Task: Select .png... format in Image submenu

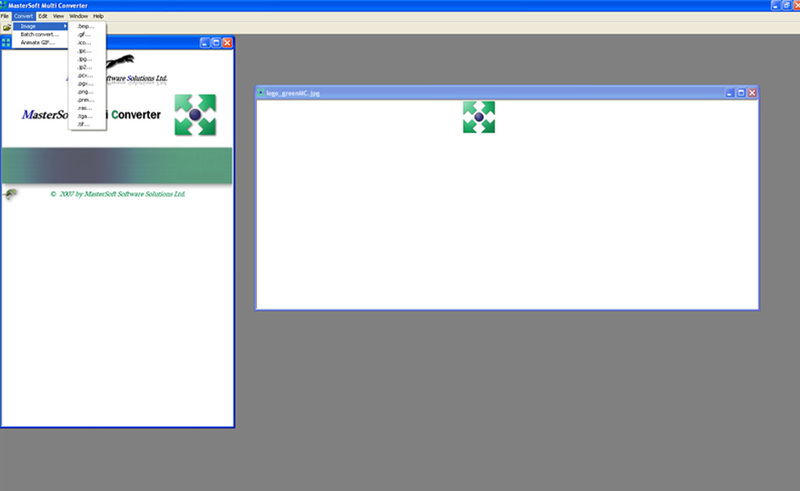Action: tap(87, 91)
